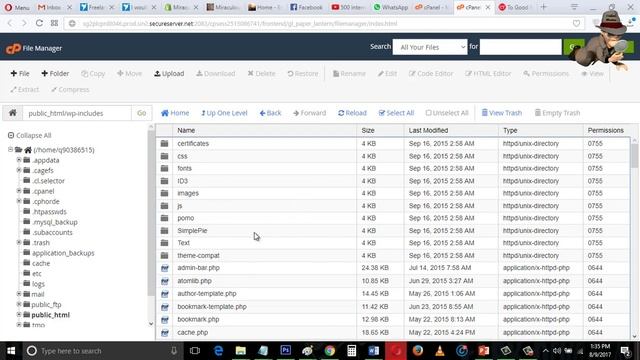Click the folder icon of the SimplePie row
Image resolution: width=640 pixels, height=360 pixels.
coord(164,231)
